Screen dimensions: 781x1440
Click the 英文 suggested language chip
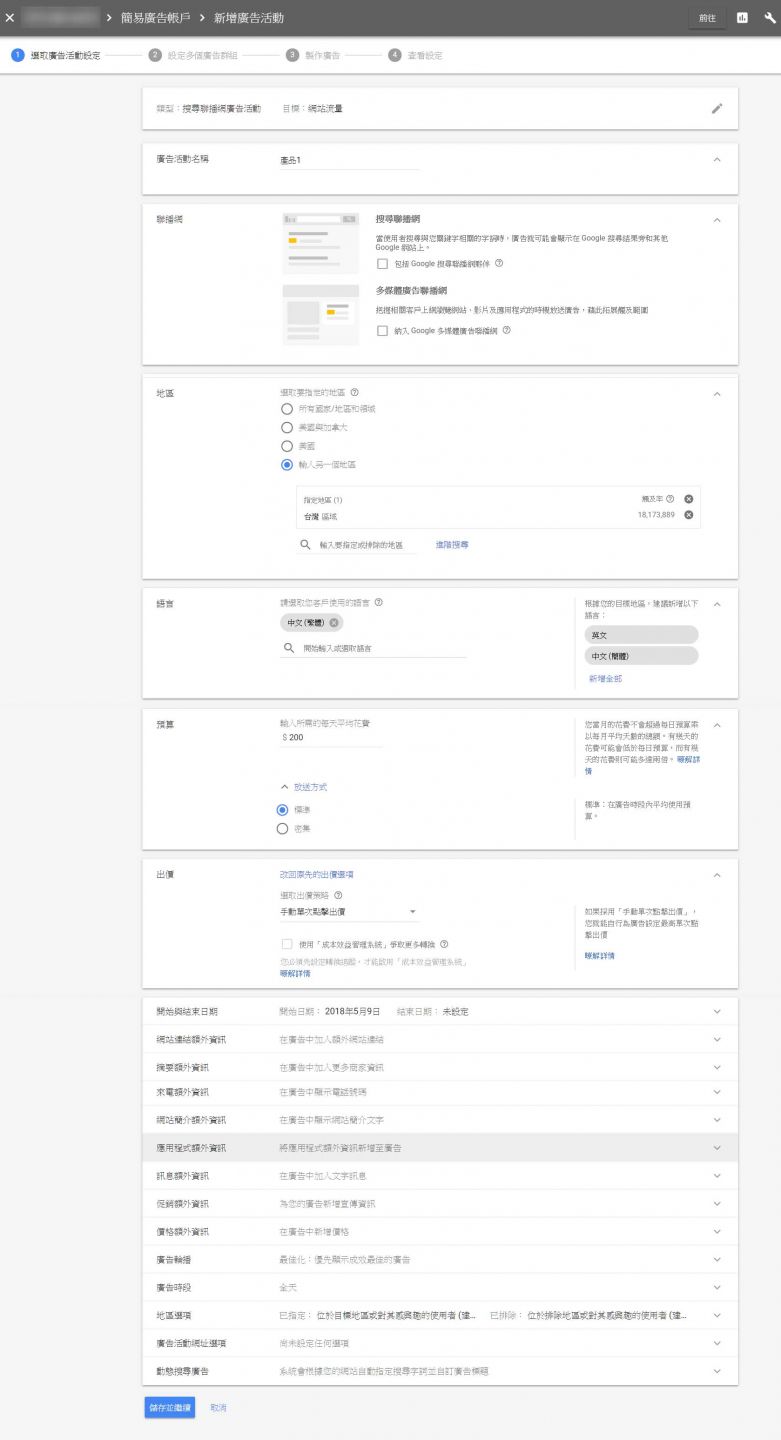641,635
